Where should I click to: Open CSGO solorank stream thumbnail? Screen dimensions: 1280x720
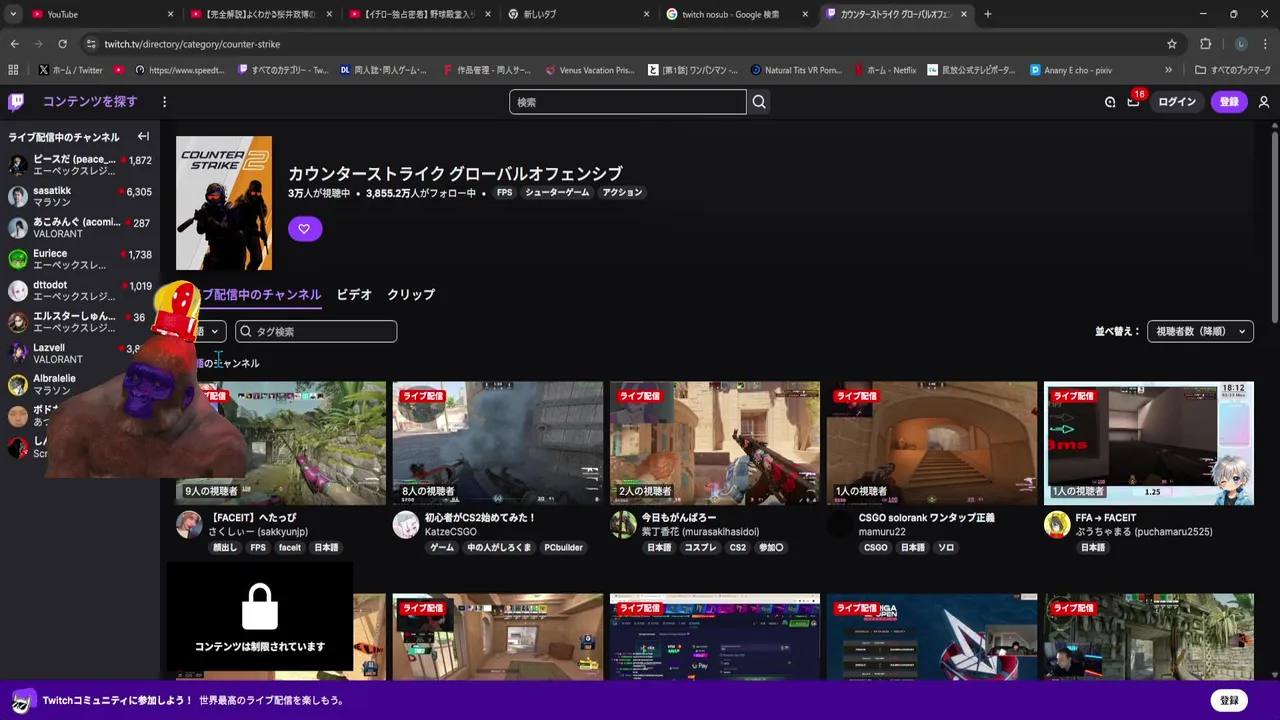pyautogui.click(x=932, y=442)
